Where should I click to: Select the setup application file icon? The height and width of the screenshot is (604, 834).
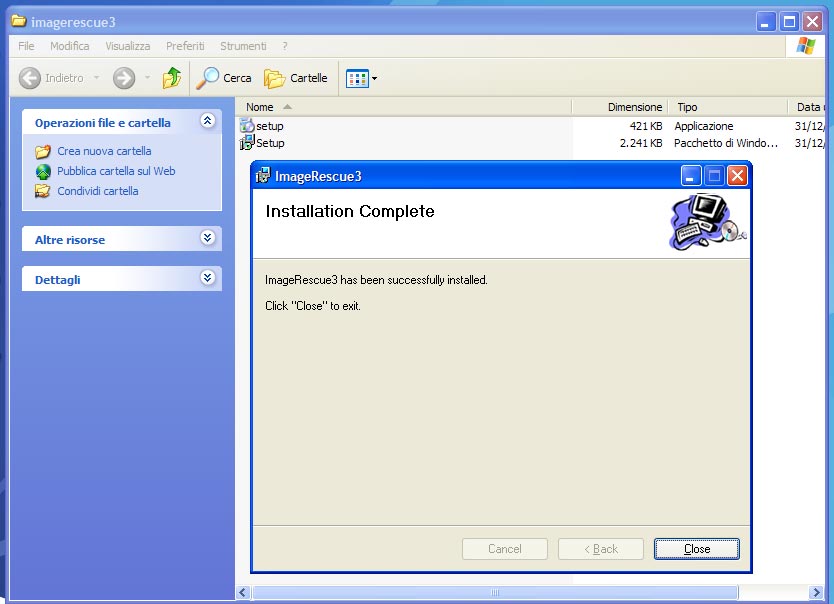pyautogui.click(x=247, y=126)
